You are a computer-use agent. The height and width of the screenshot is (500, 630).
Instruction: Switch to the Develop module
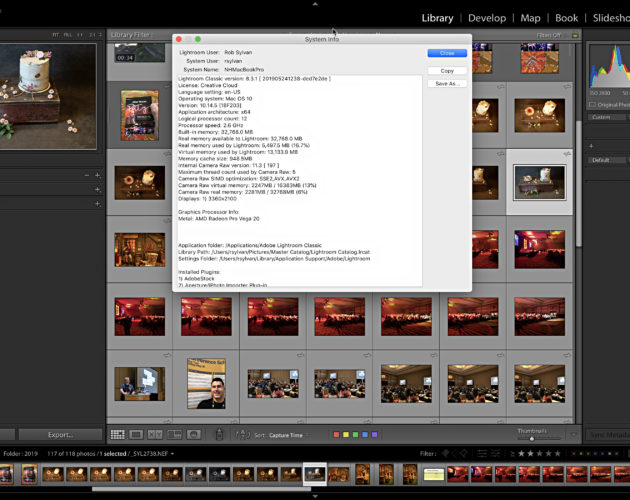pyautogui.click(x=487, y=18)
